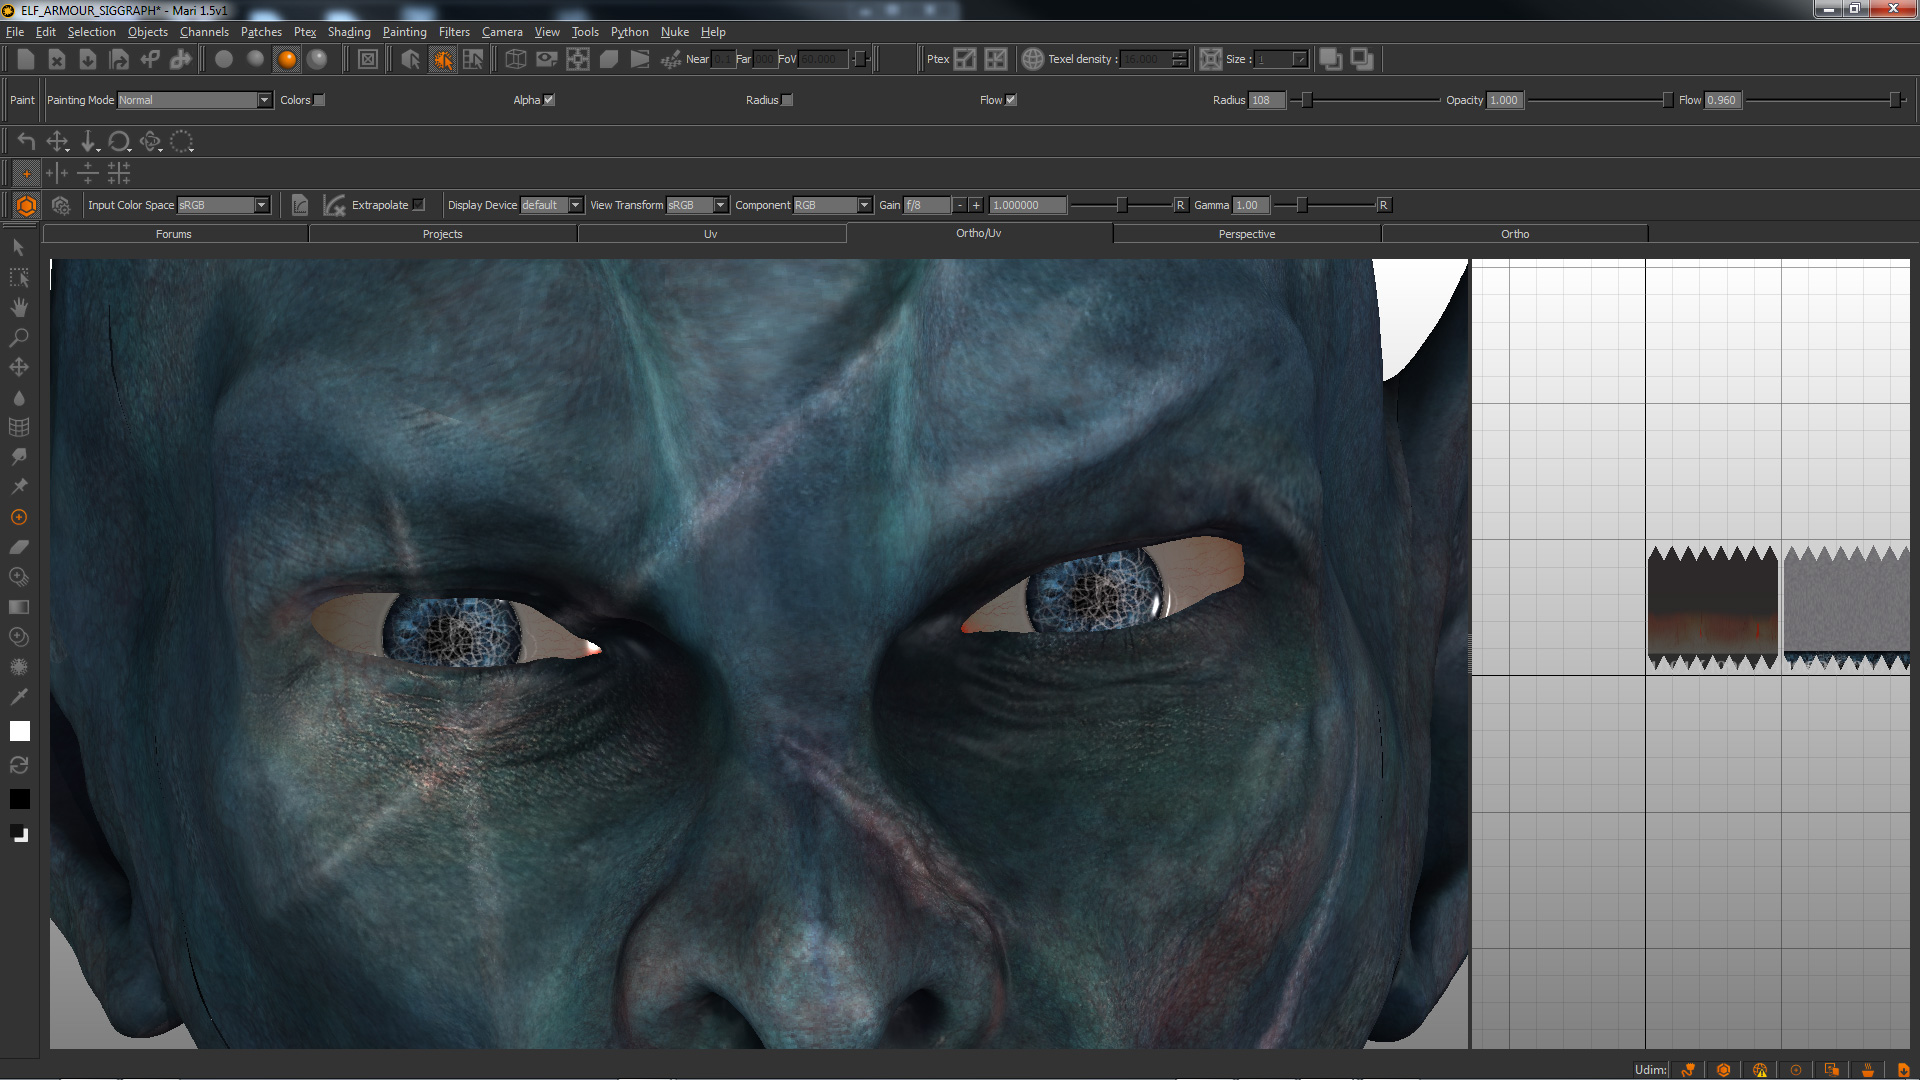Toggle the Extrapolate checkbox
Screen dimensions: 1920x1080
click(x=419, y=205)
